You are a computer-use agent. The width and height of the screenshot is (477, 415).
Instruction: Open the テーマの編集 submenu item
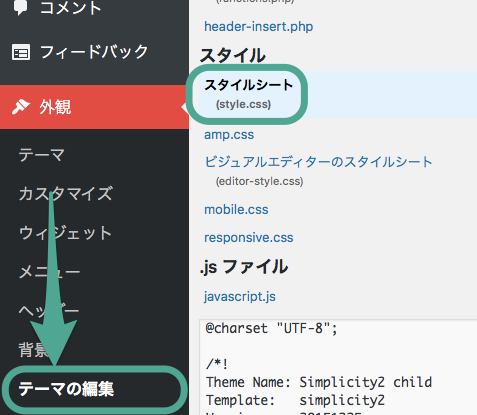tap(66, 389)
